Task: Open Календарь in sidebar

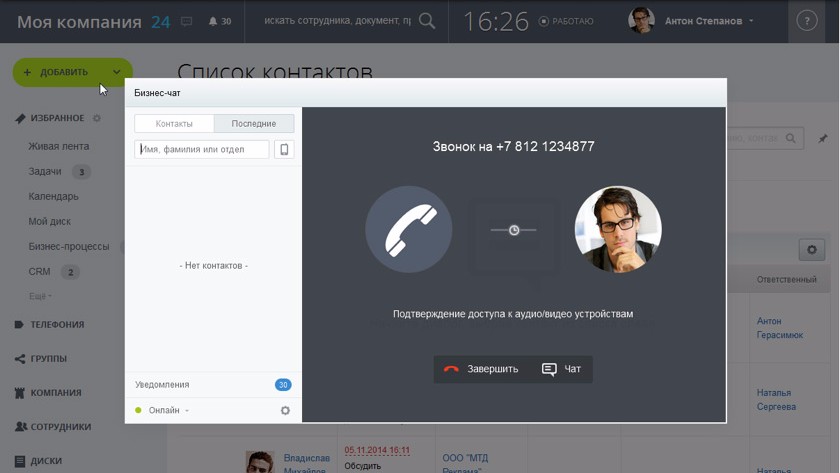Action: click(53, 197)
